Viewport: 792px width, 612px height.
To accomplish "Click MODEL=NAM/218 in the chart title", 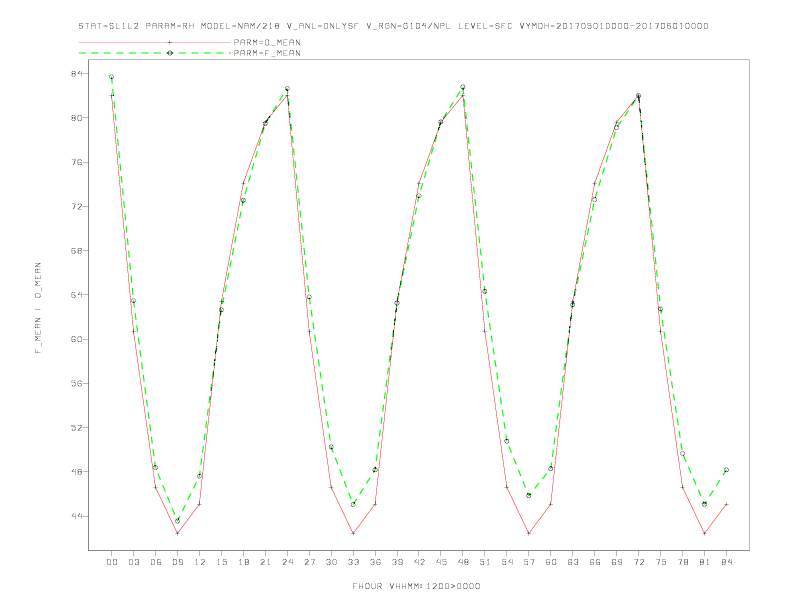I will coord(240,26).
